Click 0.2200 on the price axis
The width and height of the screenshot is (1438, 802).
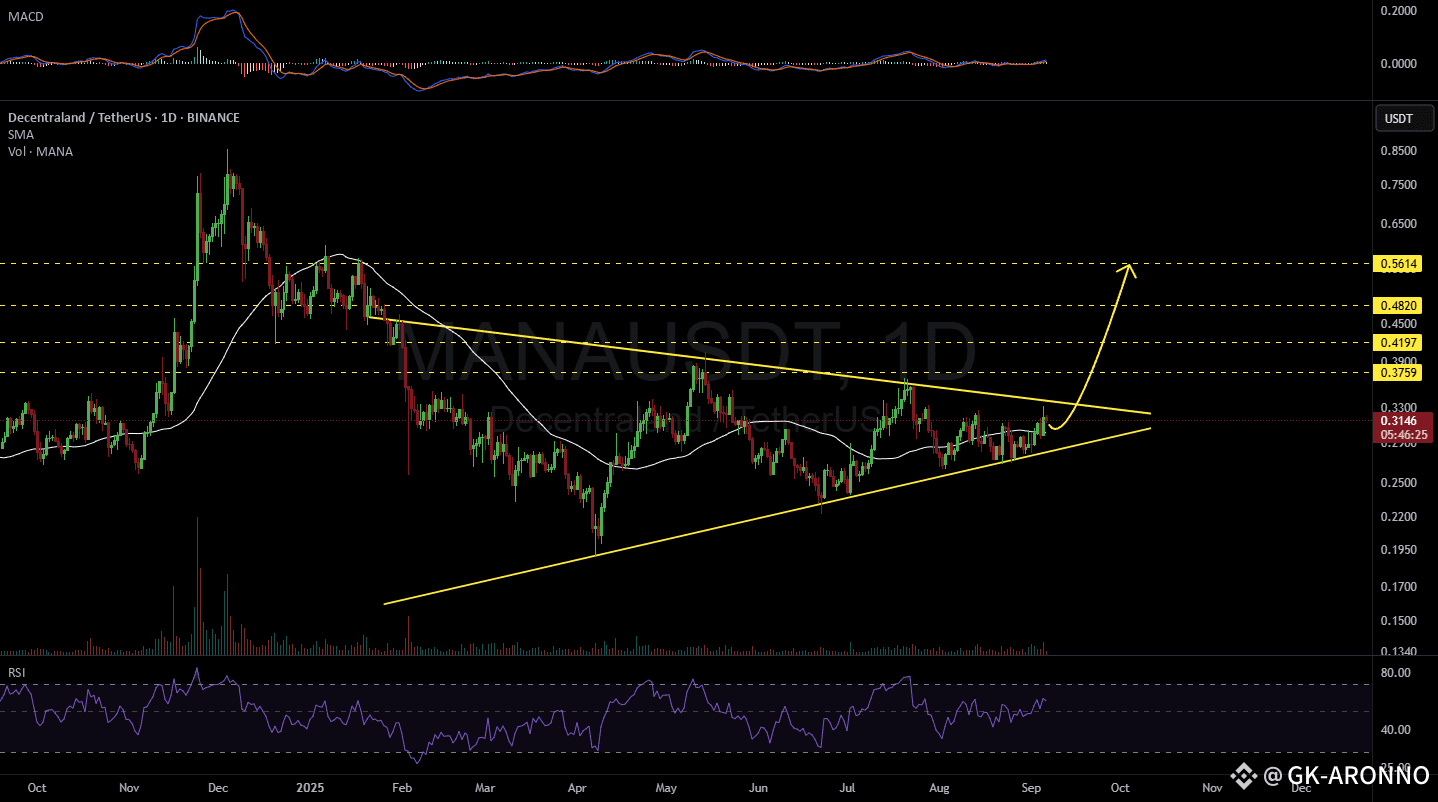[x=1399, y=516]
